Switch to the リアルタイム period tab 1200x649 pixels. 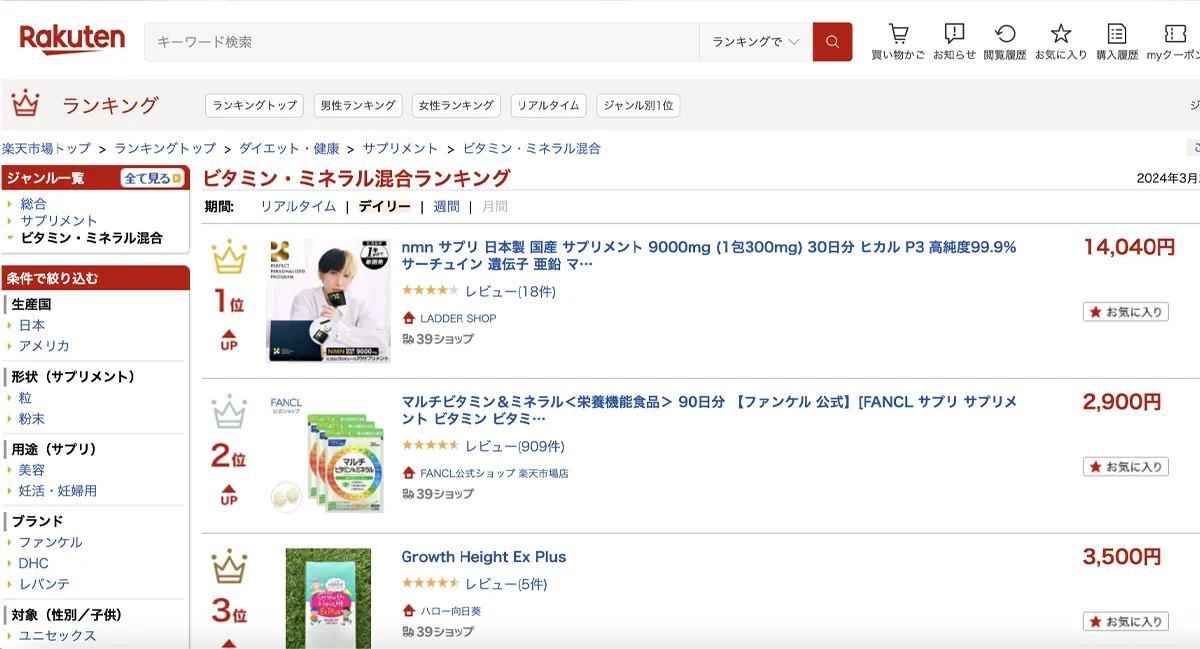(x=298, y=206)
